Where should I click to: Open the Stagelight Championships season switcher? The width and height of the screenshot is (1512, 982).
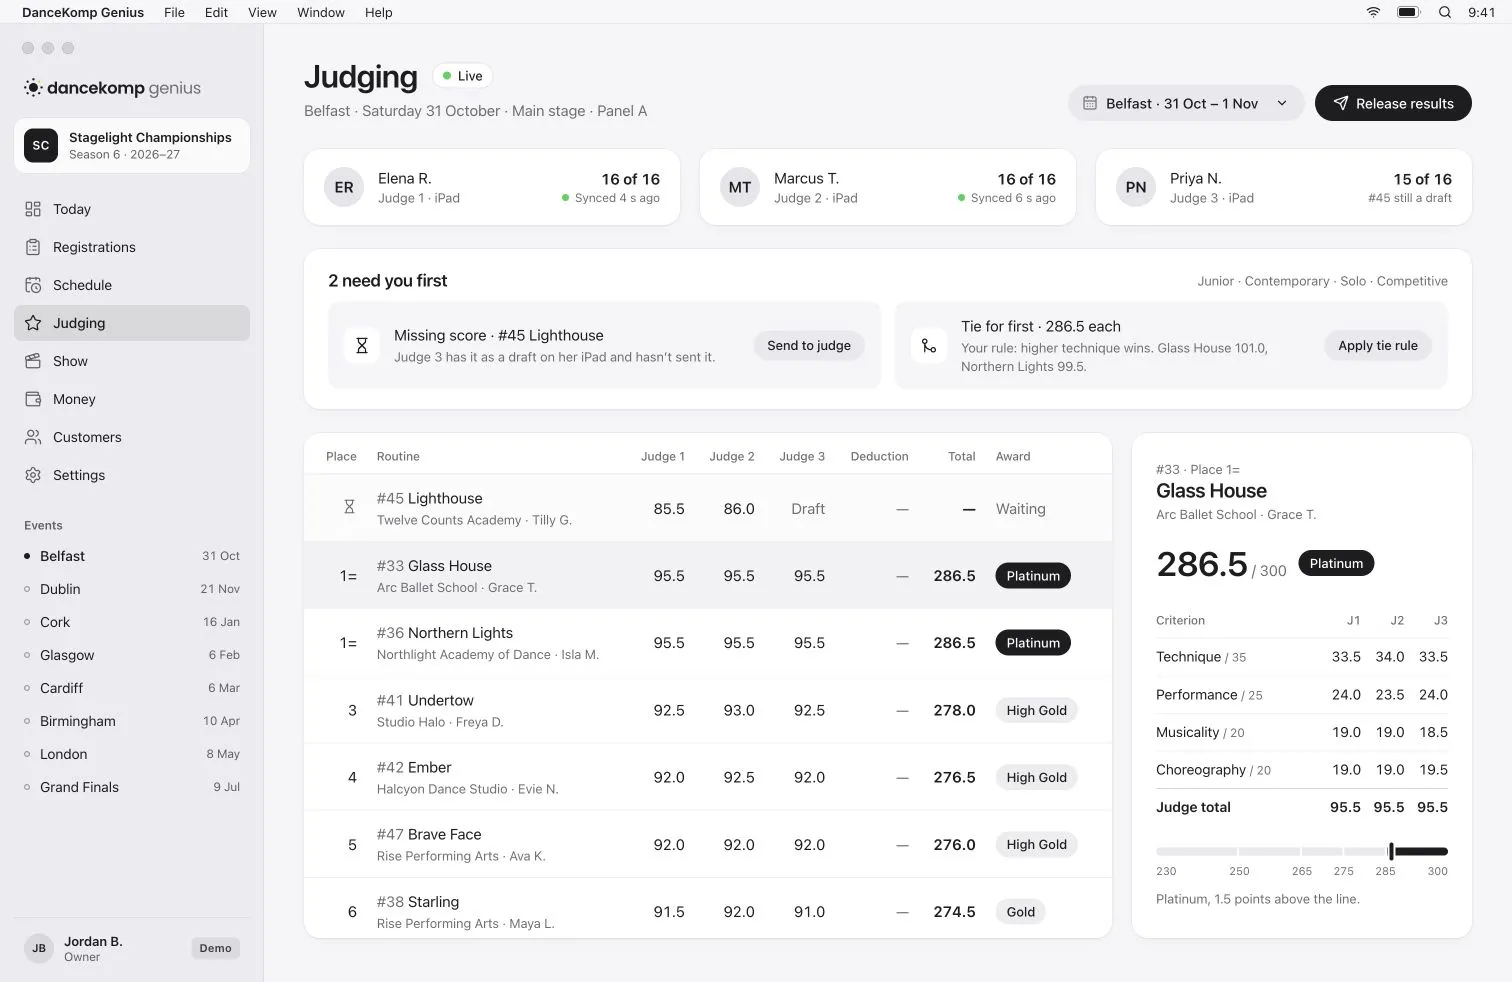click(x=132, y=146)
